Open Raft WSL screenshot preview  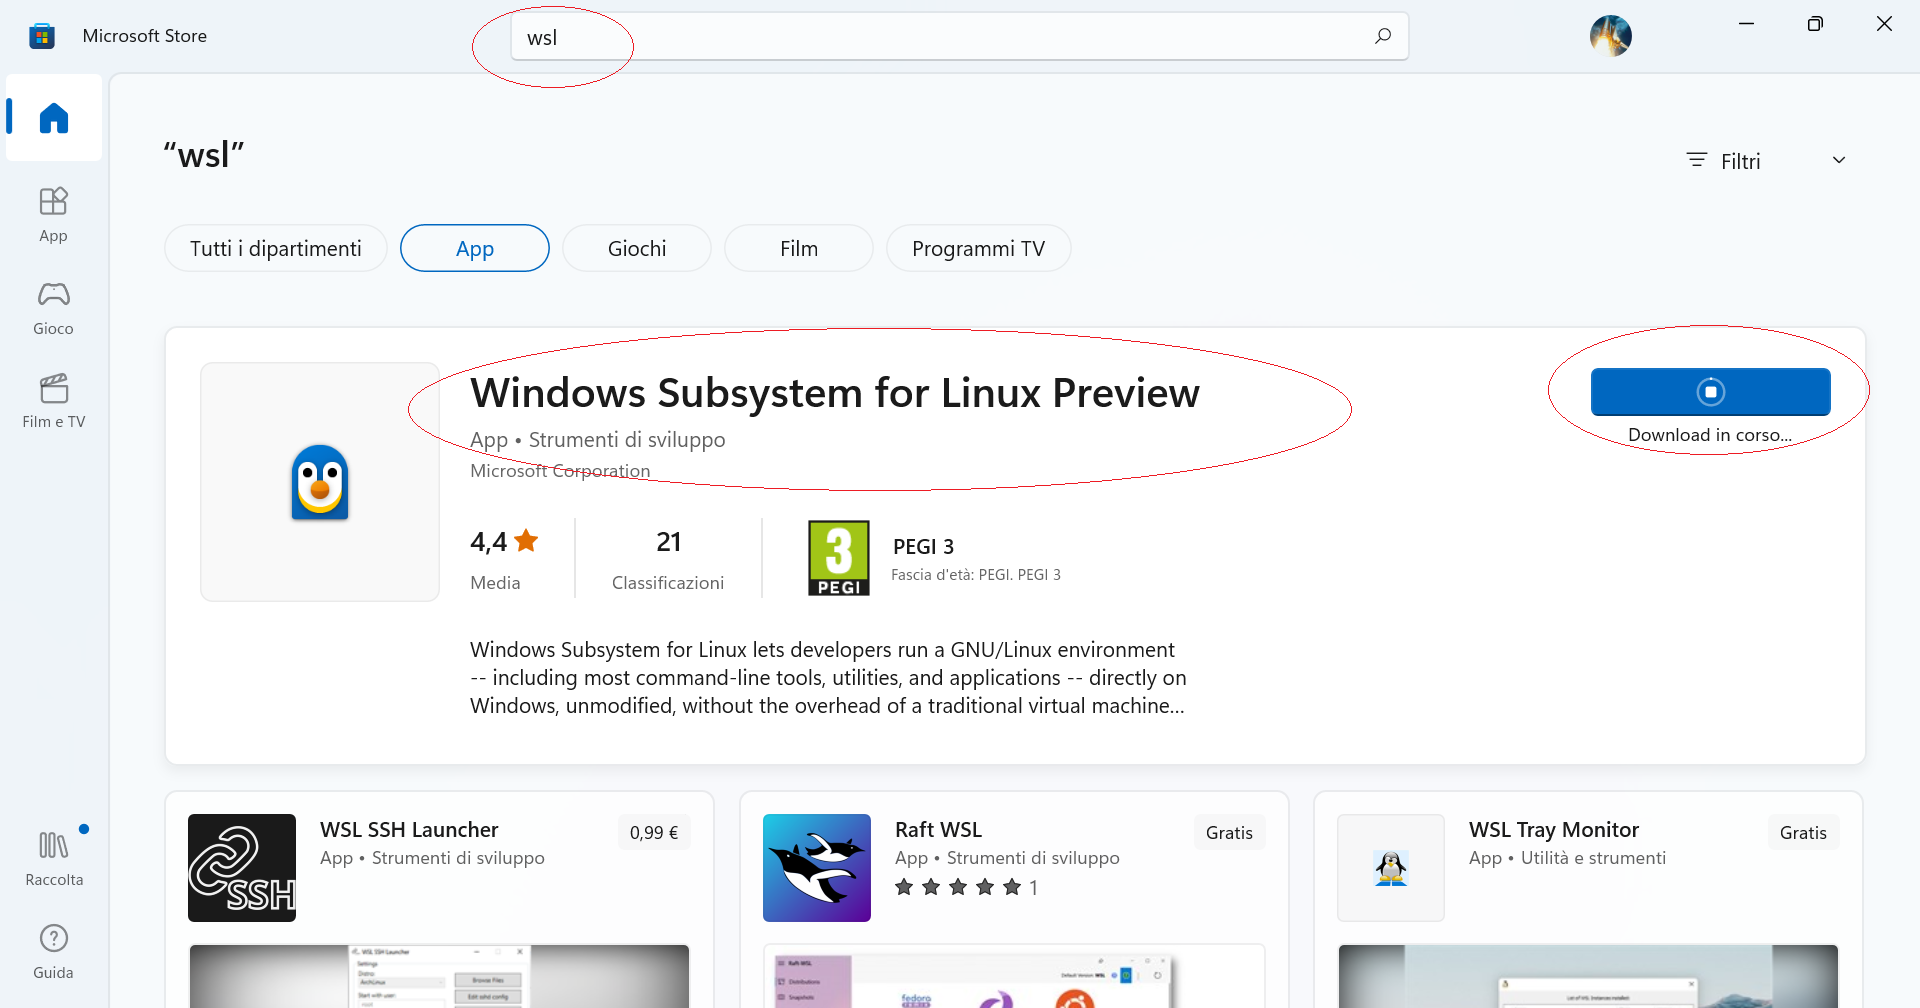pos(1014,976)
